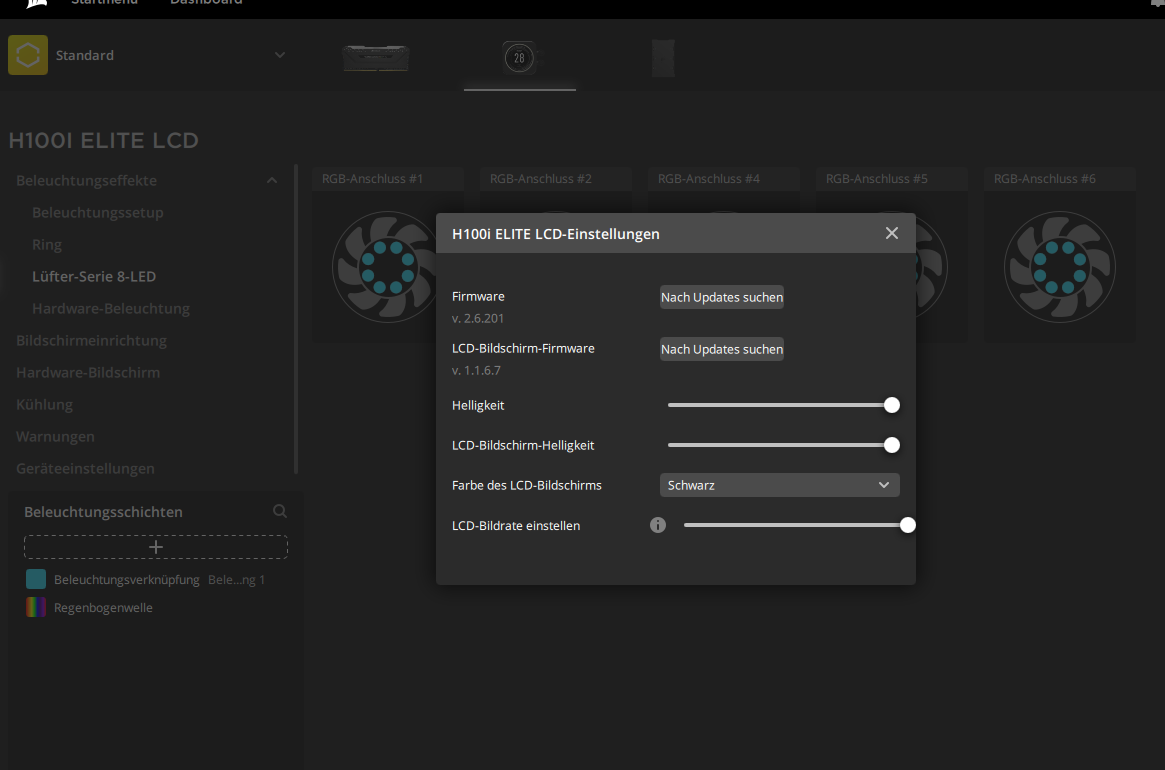Click Nach Updates suchen beside LCD-Bildschirm-Firmware
The height and width of the screenshot is (770, 1165).
tap(721, 349)
